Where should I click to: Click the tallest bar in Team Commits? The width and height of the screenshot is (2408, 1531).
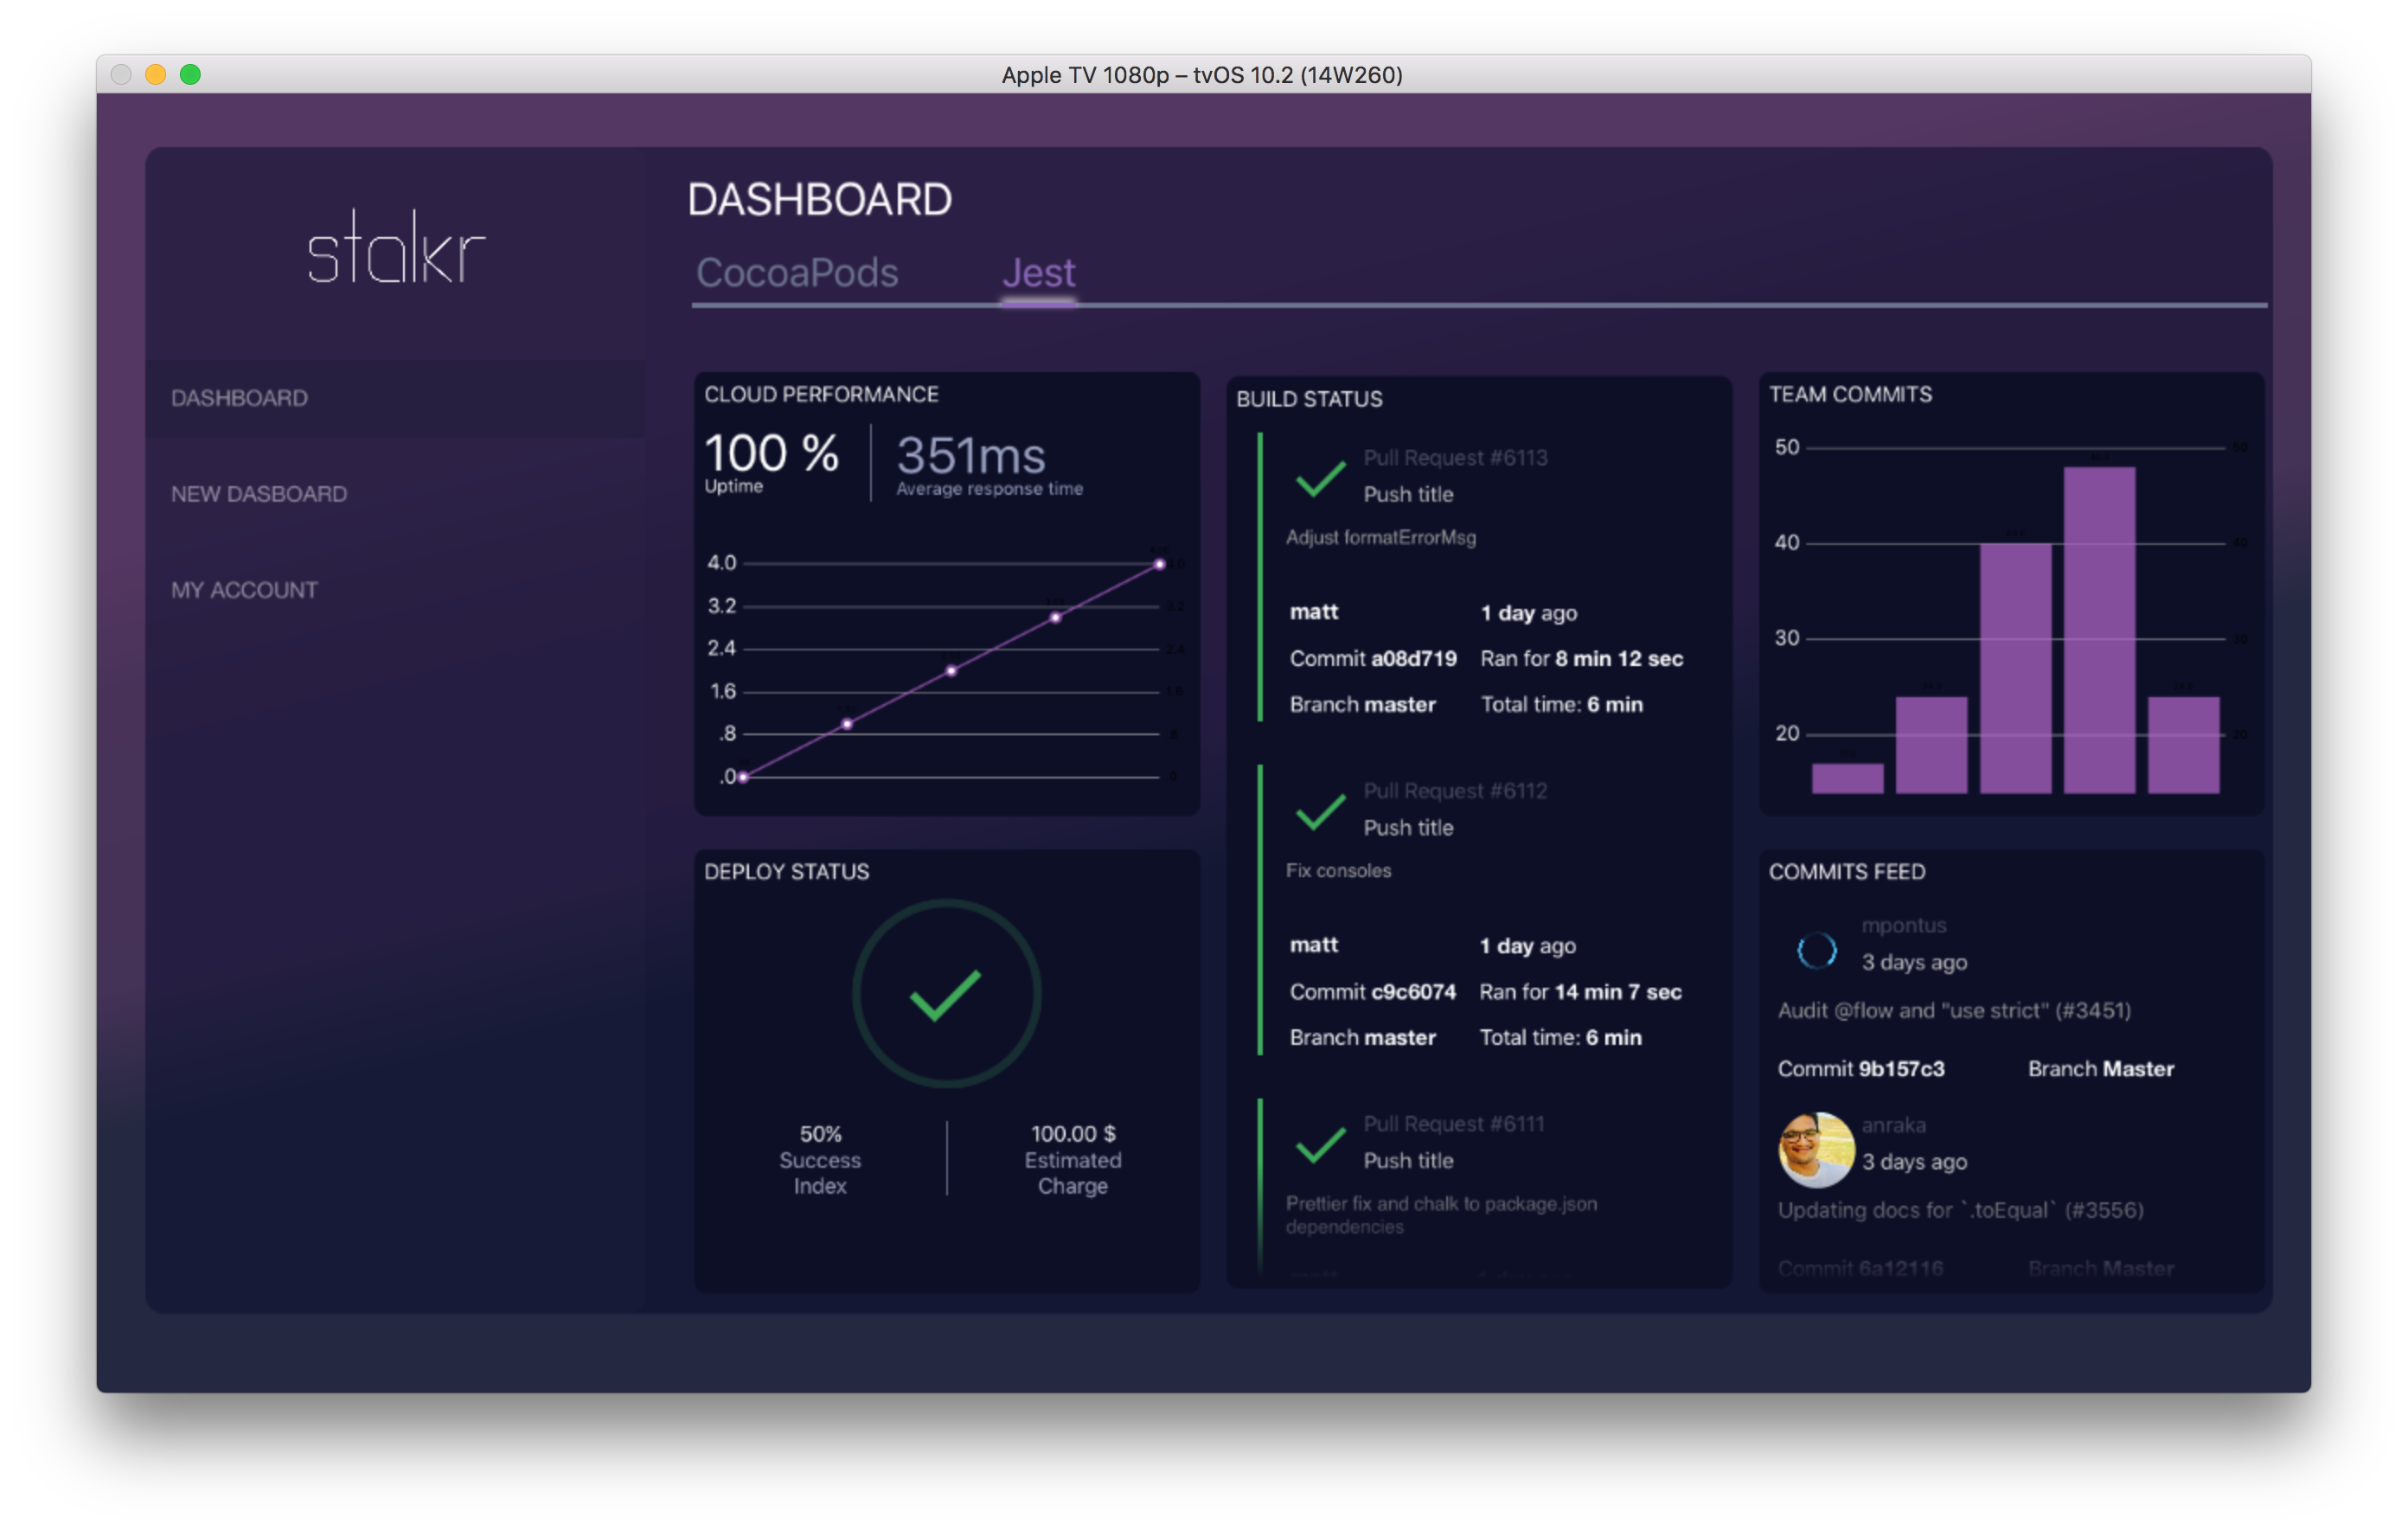2099,630
